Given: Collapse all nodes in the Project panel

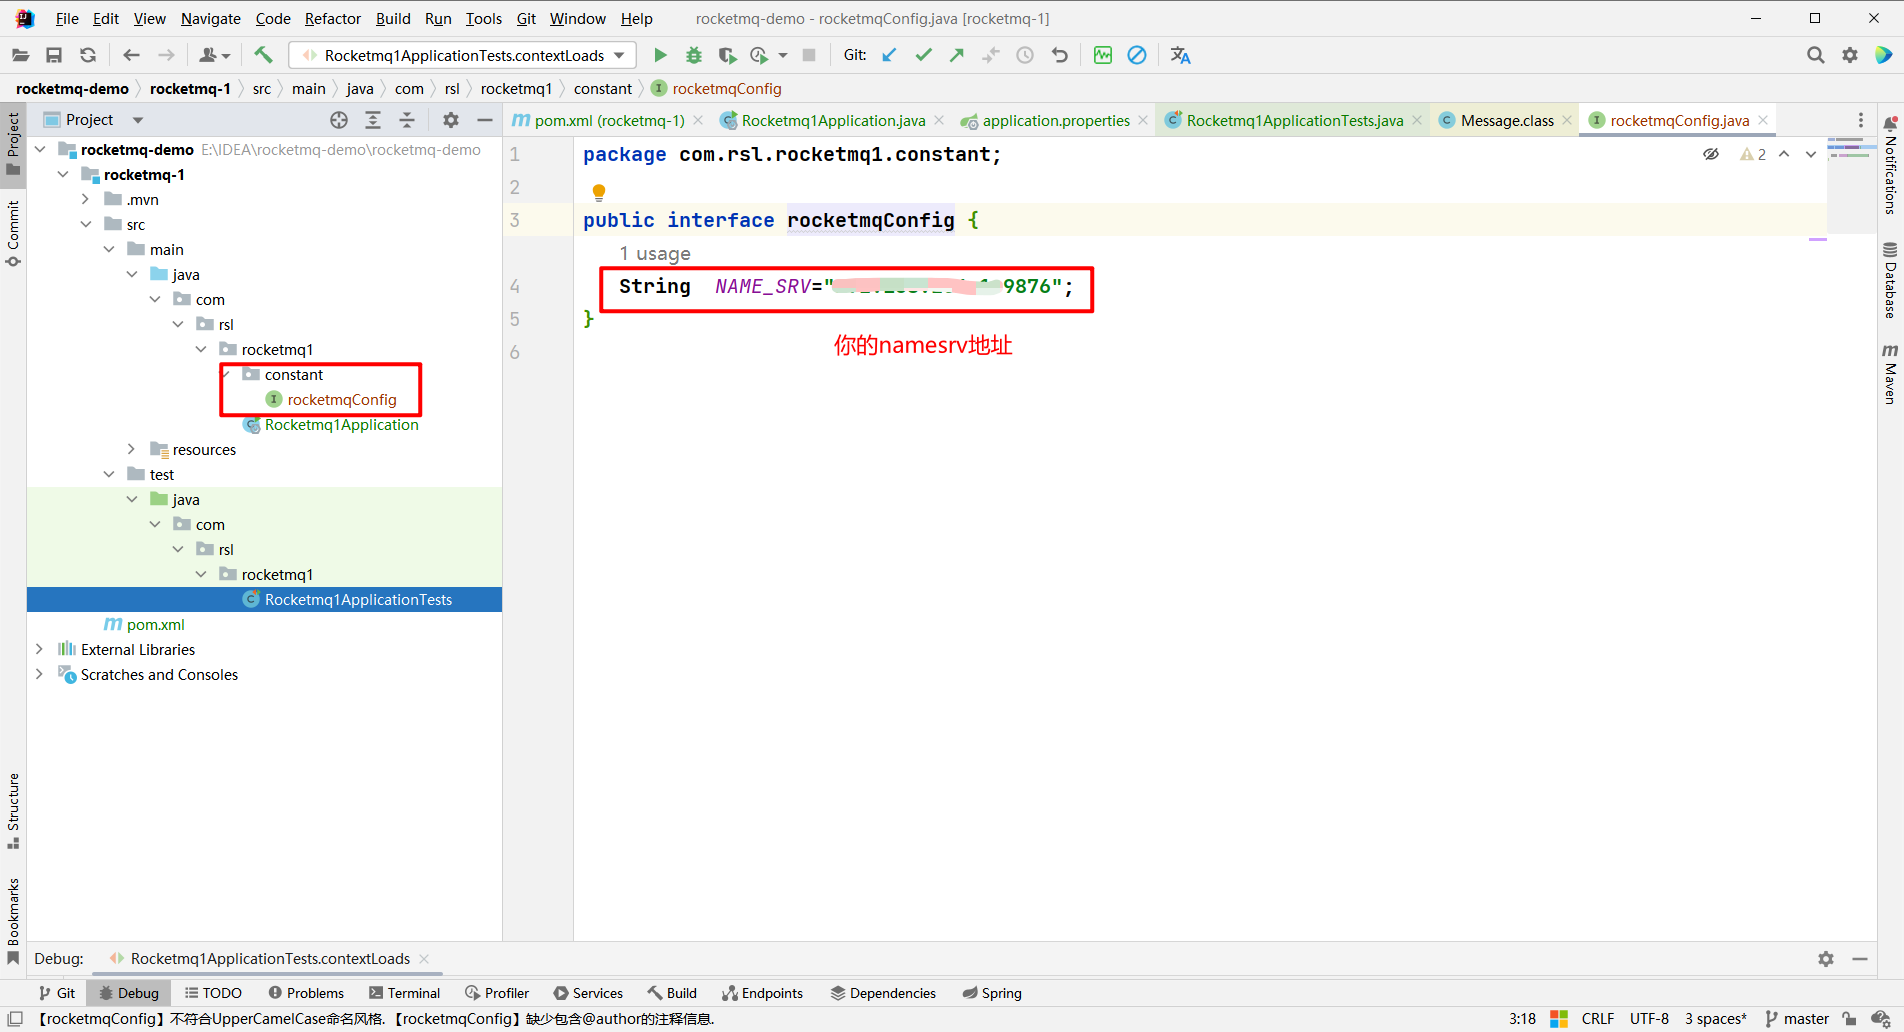Looking at the screenshot, I should coord(407,120).
